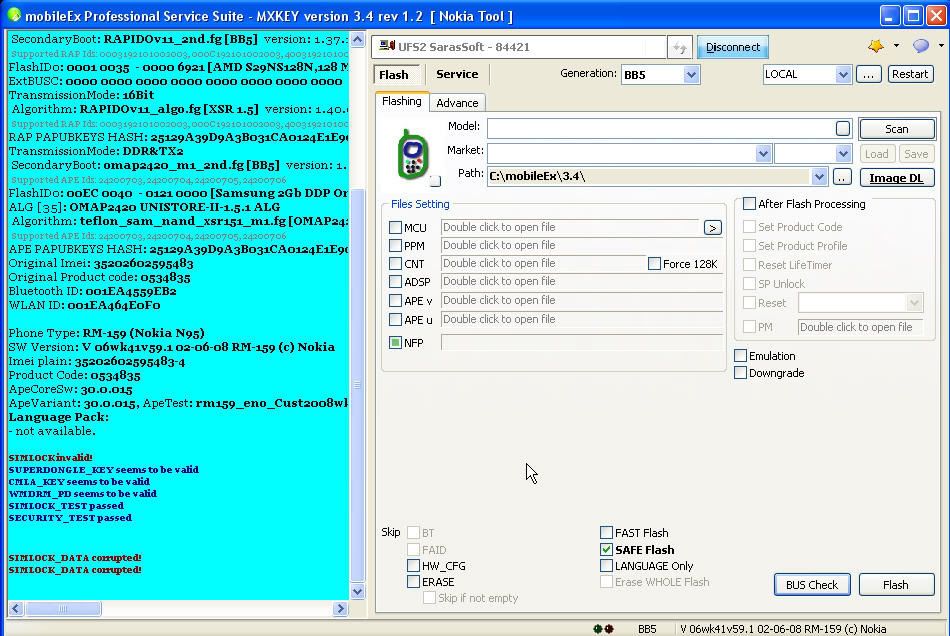Enable the PPM file checkbox
This screenshot has height=636, width=950.
[395, 246]
